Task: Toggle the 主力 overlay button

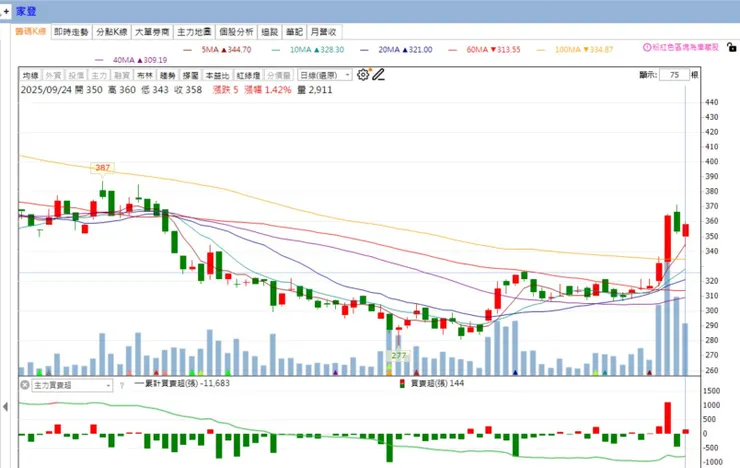Action: tap(99, 75)
